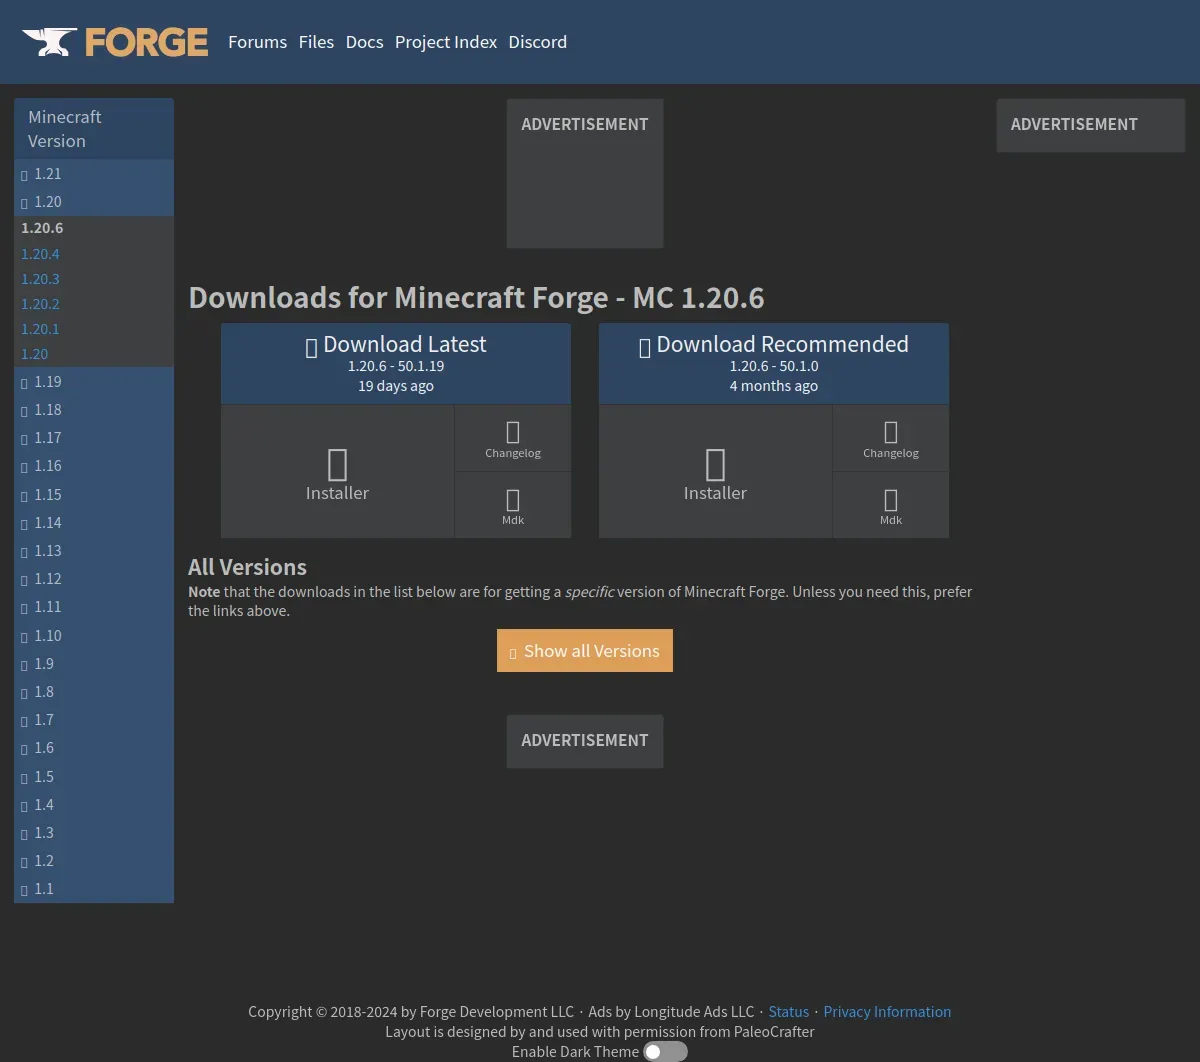Download Mdk under Download Recommended
This screenshot has height=1062, width=1200.
pos(891,506)
